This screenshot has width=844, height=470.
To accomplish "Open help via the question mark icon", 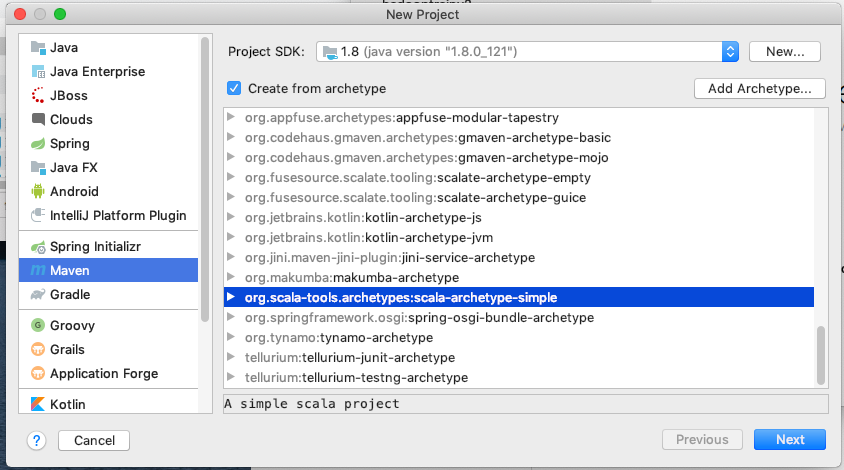I will click(36, 440).
